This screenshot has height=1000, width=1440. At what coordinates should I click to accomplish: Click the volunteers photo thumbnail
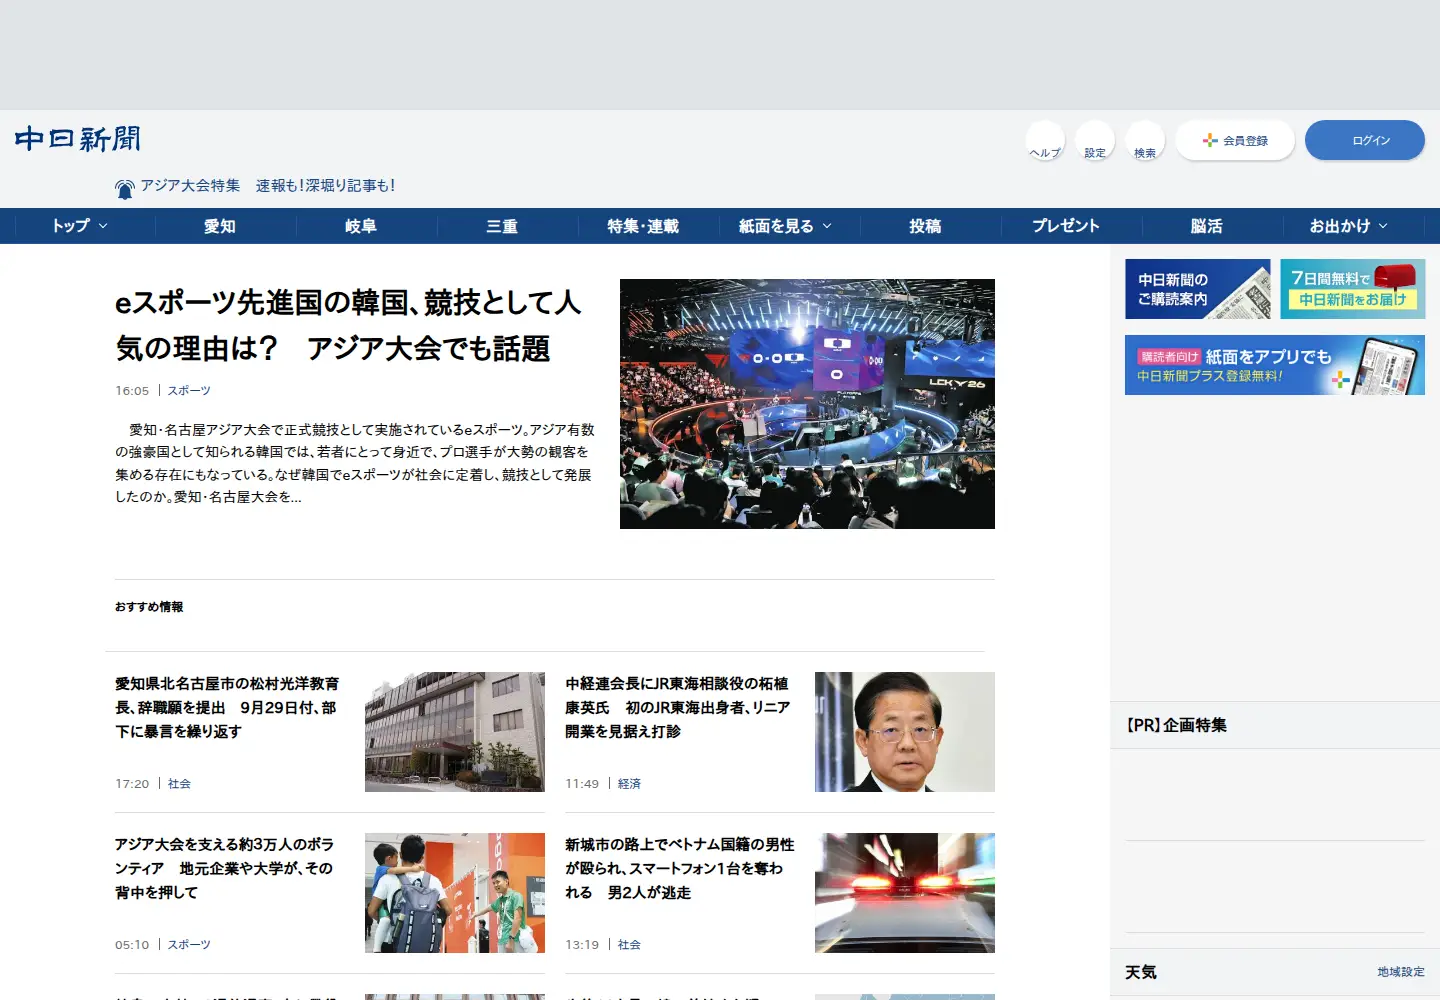[455, 893]
